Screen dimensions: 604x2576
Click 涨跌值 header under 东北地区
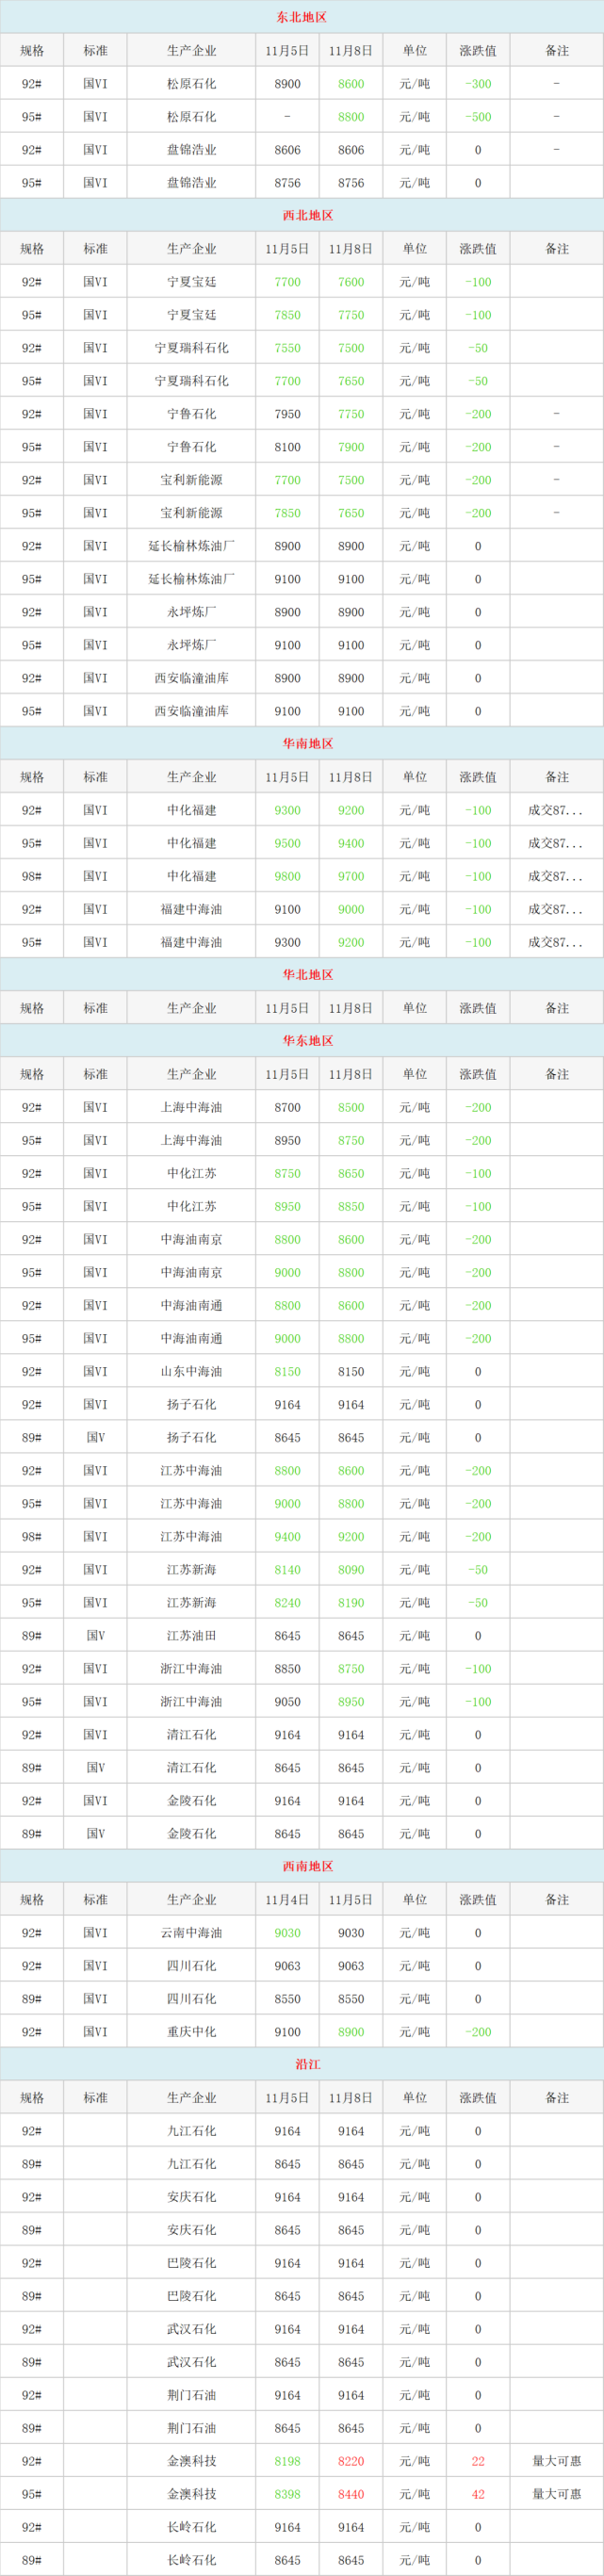[478, 51]
